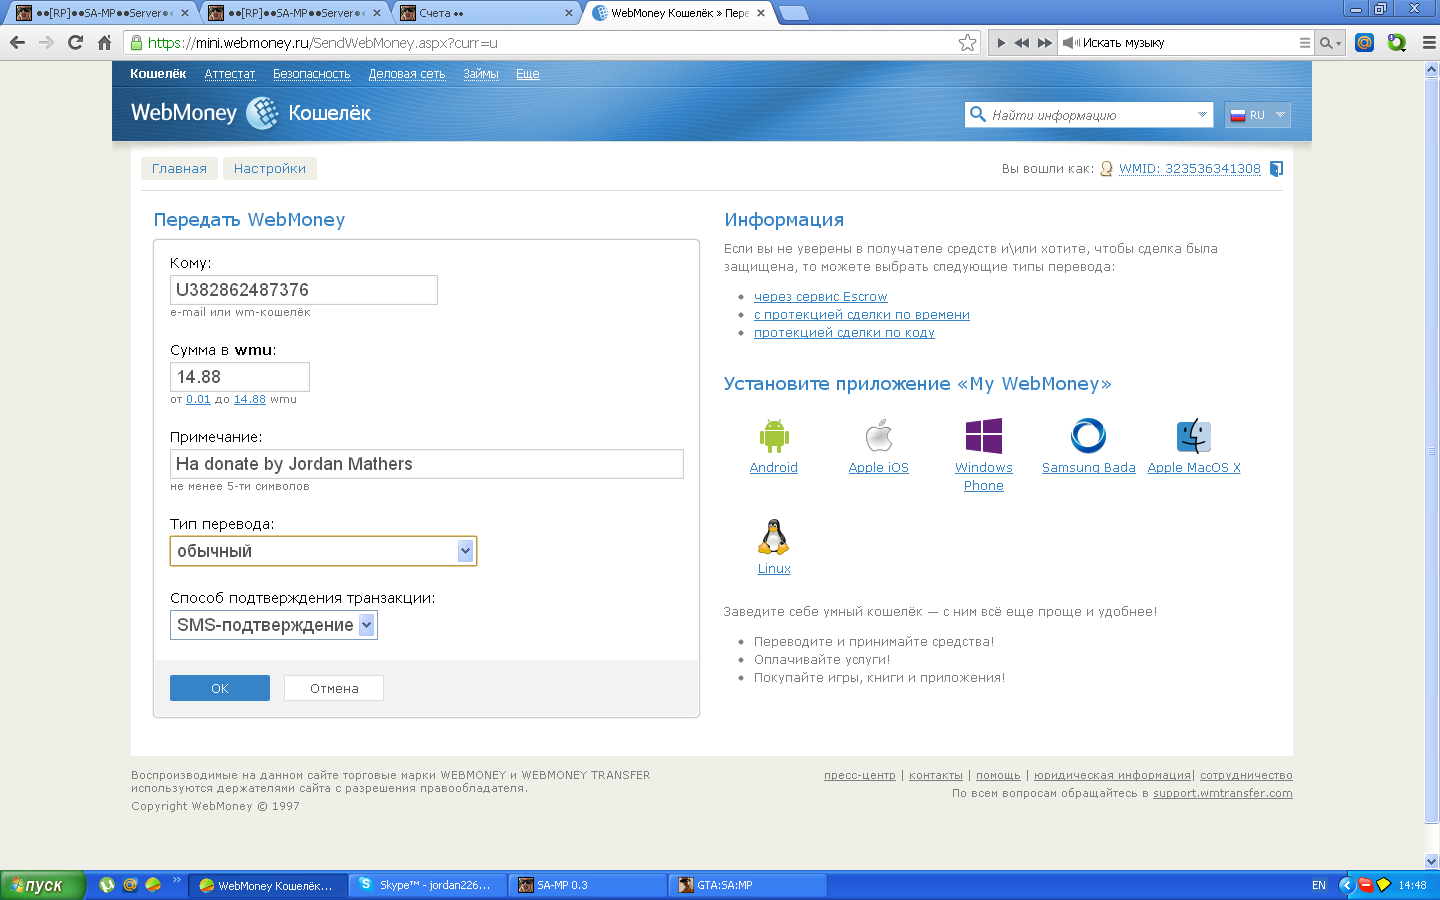This screenshot has width=1440, height=900.
Task: Open the Тип перевода dropdown
Action: pyautogui.click(x=323, y=551)
